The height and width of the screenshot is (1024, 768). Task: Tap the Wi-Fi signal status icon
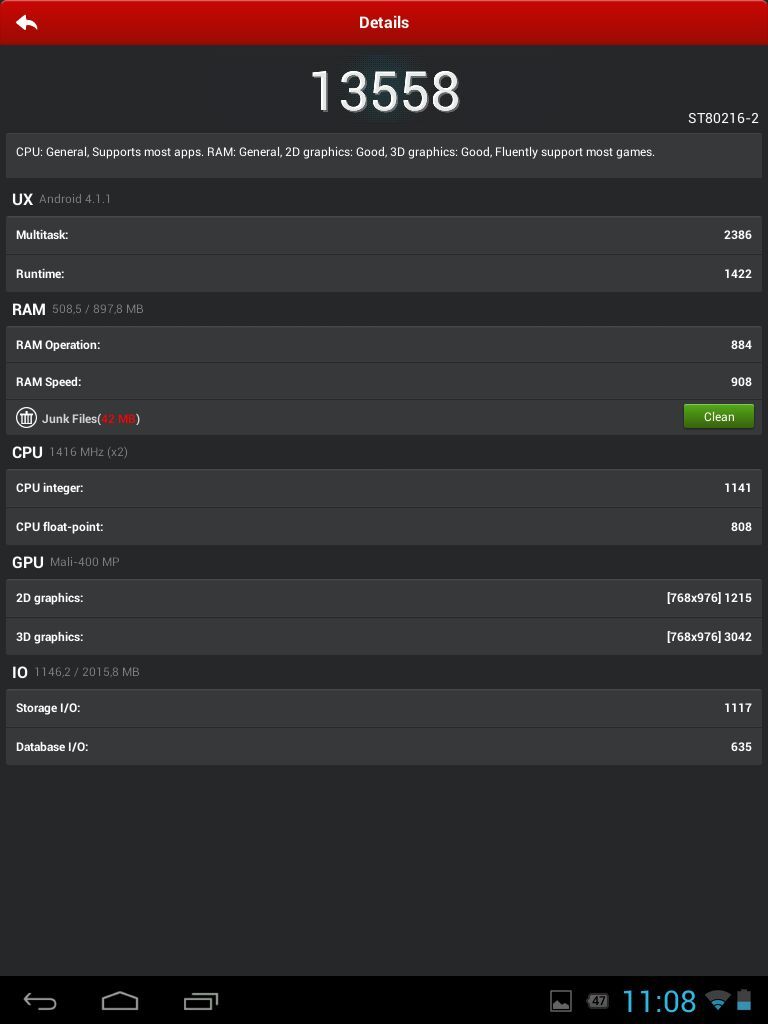[717, 1001]
